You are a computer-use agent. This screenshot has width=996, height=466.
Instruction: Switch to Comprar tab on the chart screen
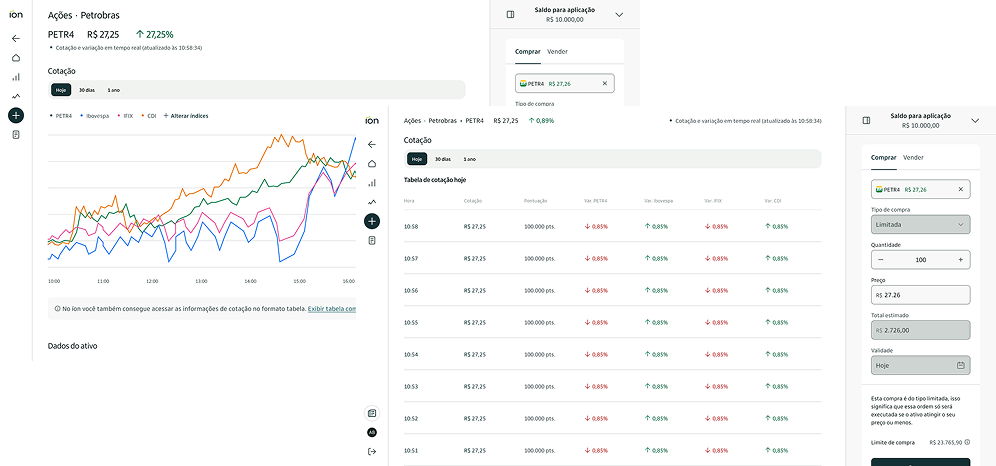point(528,51)
